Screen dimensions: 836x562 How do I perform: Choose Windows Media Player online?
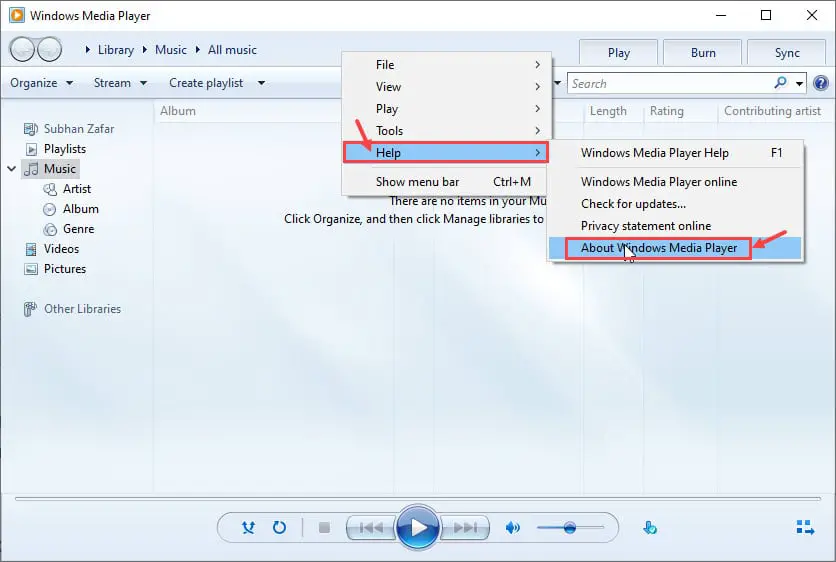click(676, 182)
